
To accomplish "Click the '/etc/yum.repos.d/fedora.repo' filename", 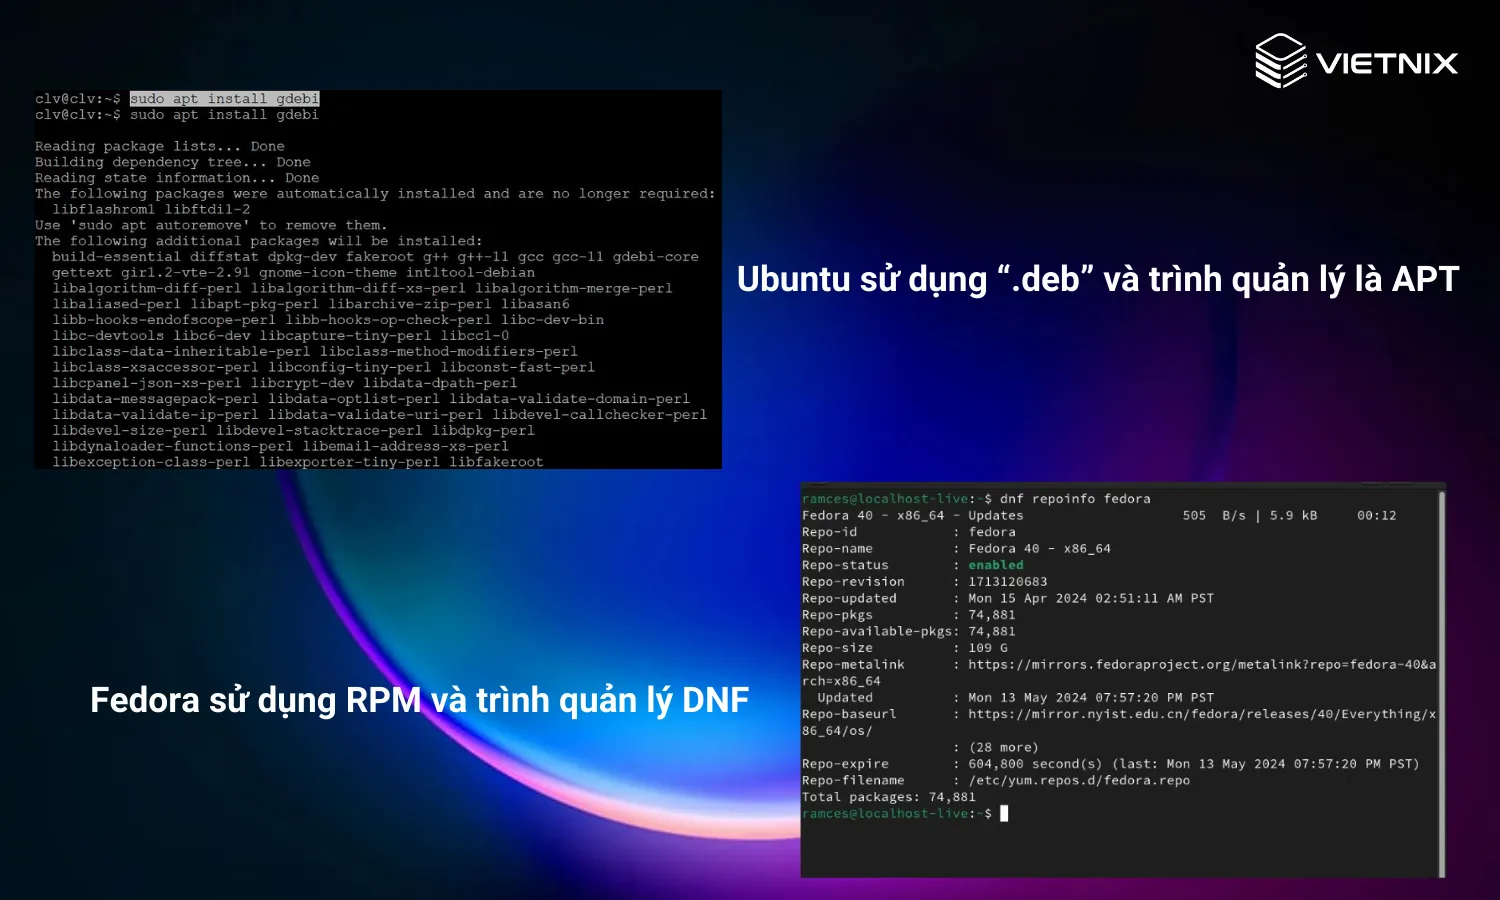I will (x=1079, y=781).
